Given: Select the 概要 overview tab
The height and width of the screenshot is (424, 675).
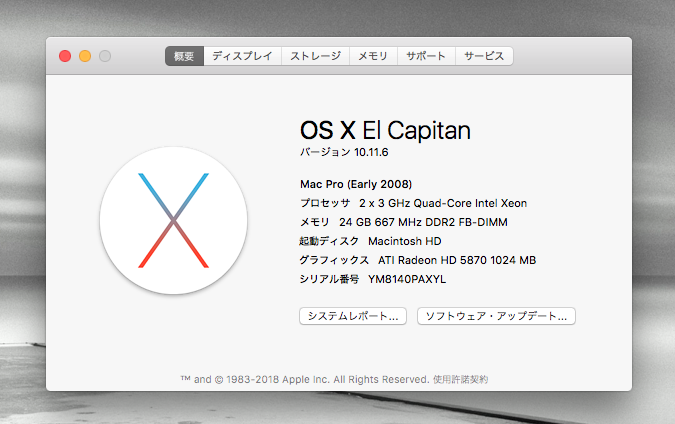Looking at the screenshot, I should coord(184,56).
